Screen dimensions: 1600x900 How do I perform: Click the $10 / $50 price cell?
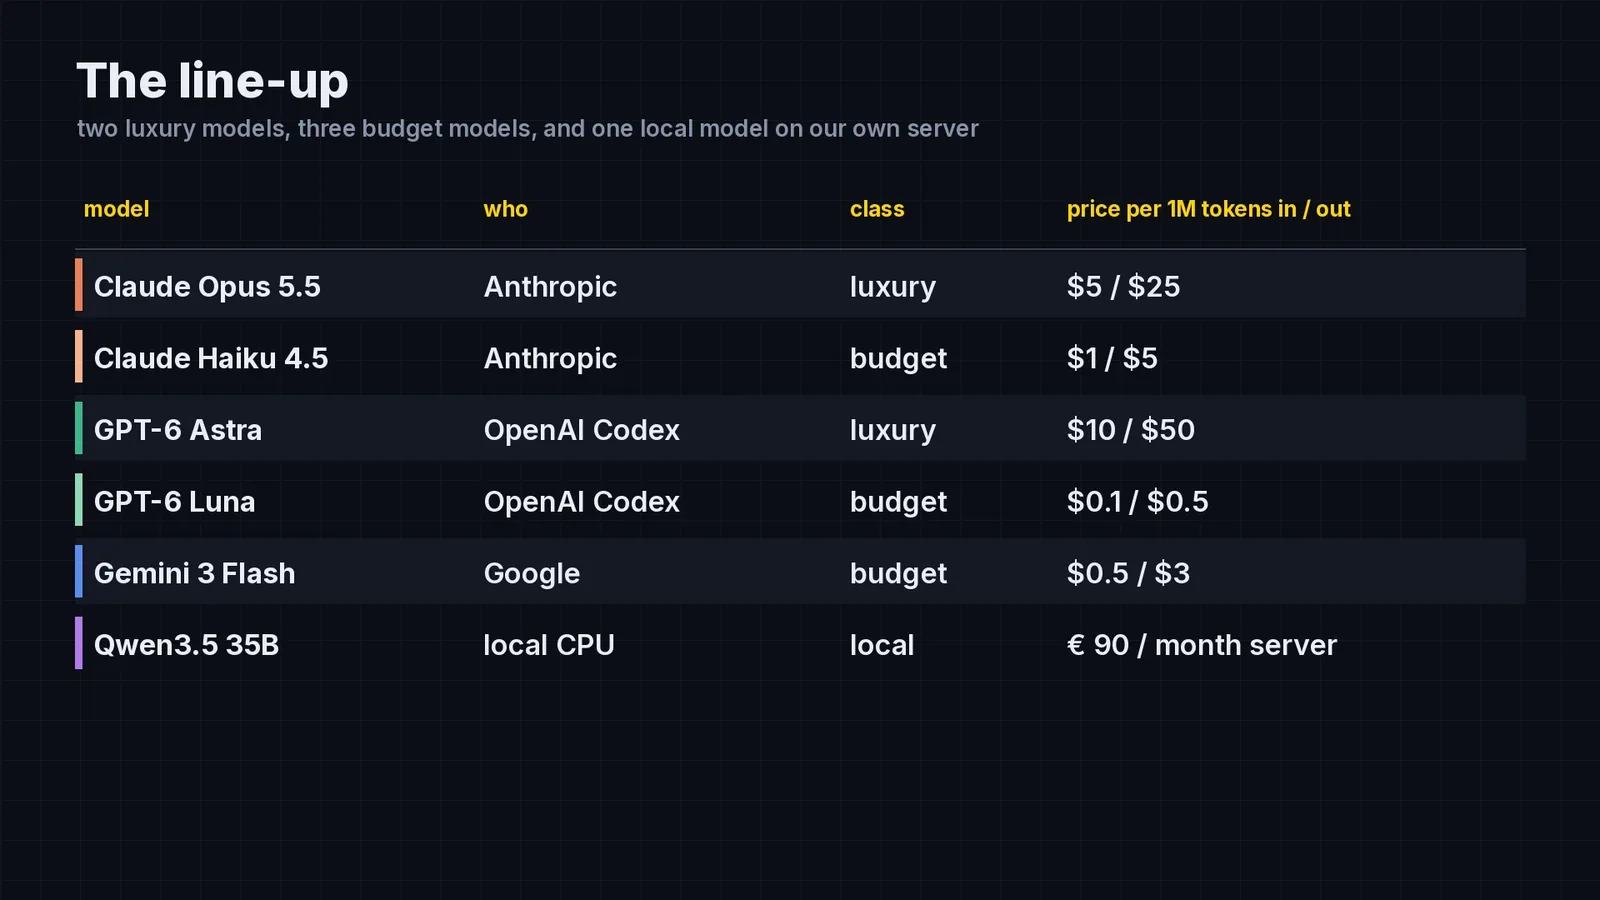(1130, 430)
